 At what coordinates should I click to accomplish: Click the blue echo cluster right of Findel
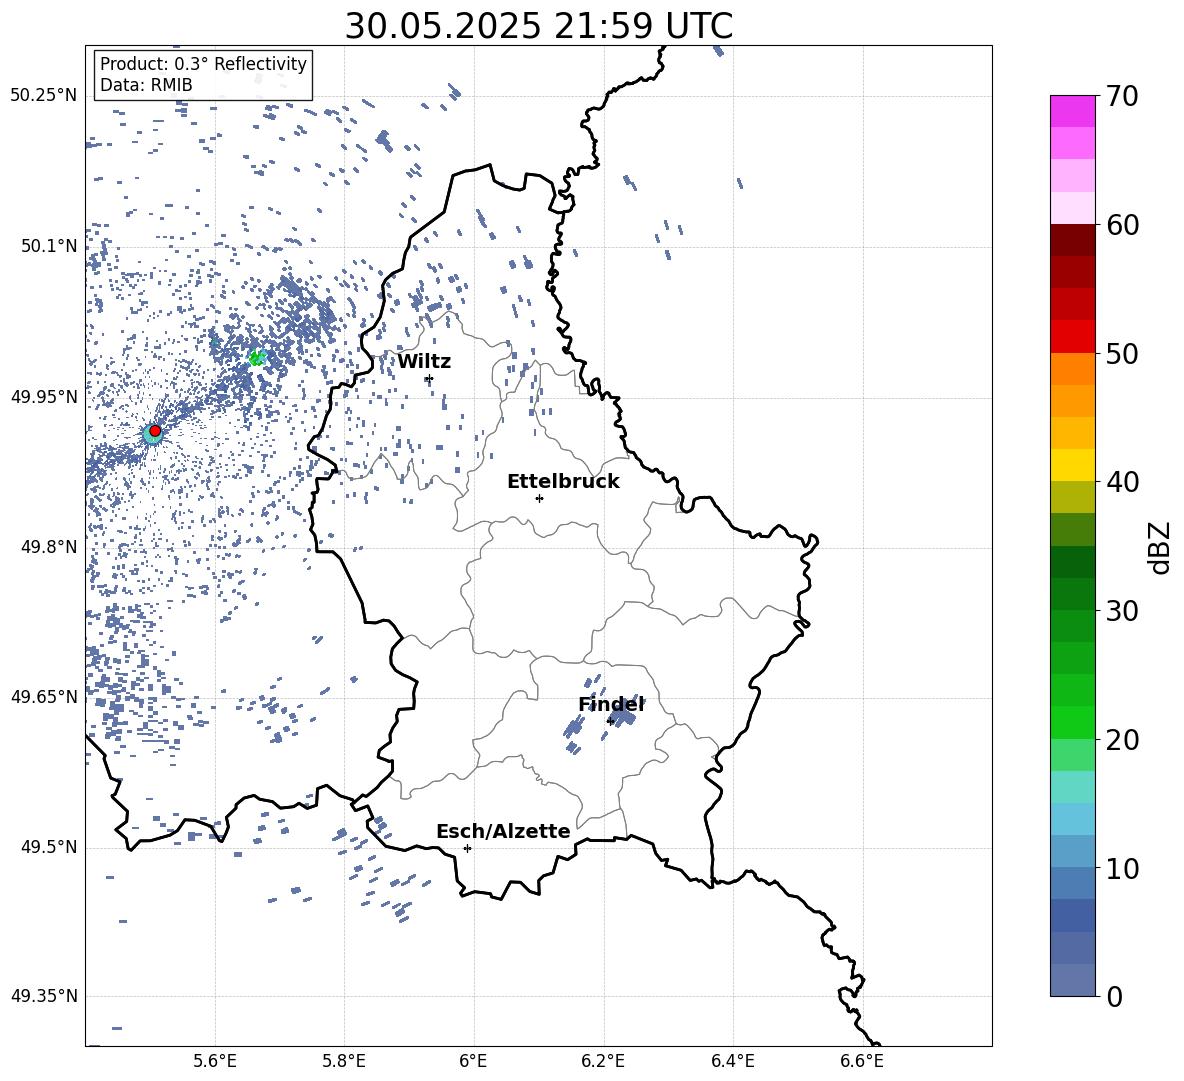624,715
